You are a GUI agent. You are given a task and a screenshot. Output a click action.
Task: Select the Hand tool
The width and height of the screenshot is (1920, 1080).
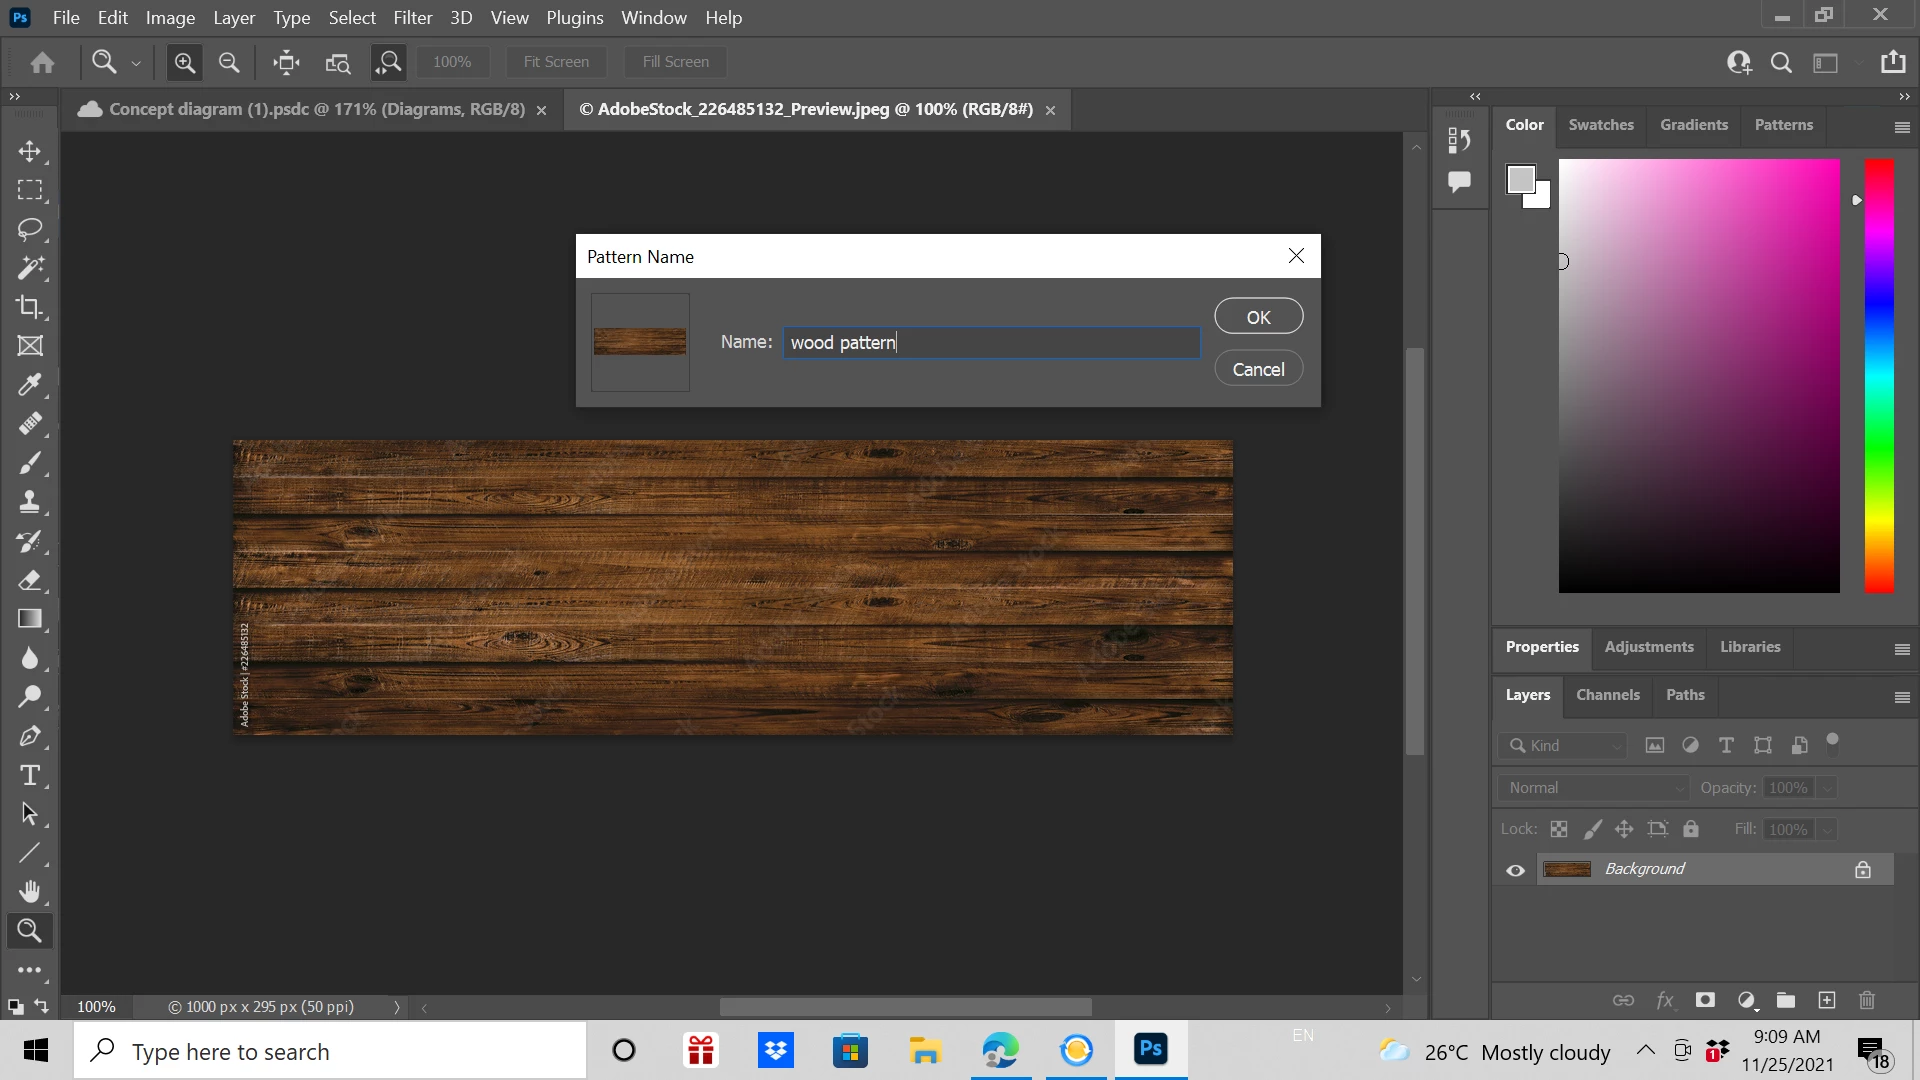(x=30, y=891)
